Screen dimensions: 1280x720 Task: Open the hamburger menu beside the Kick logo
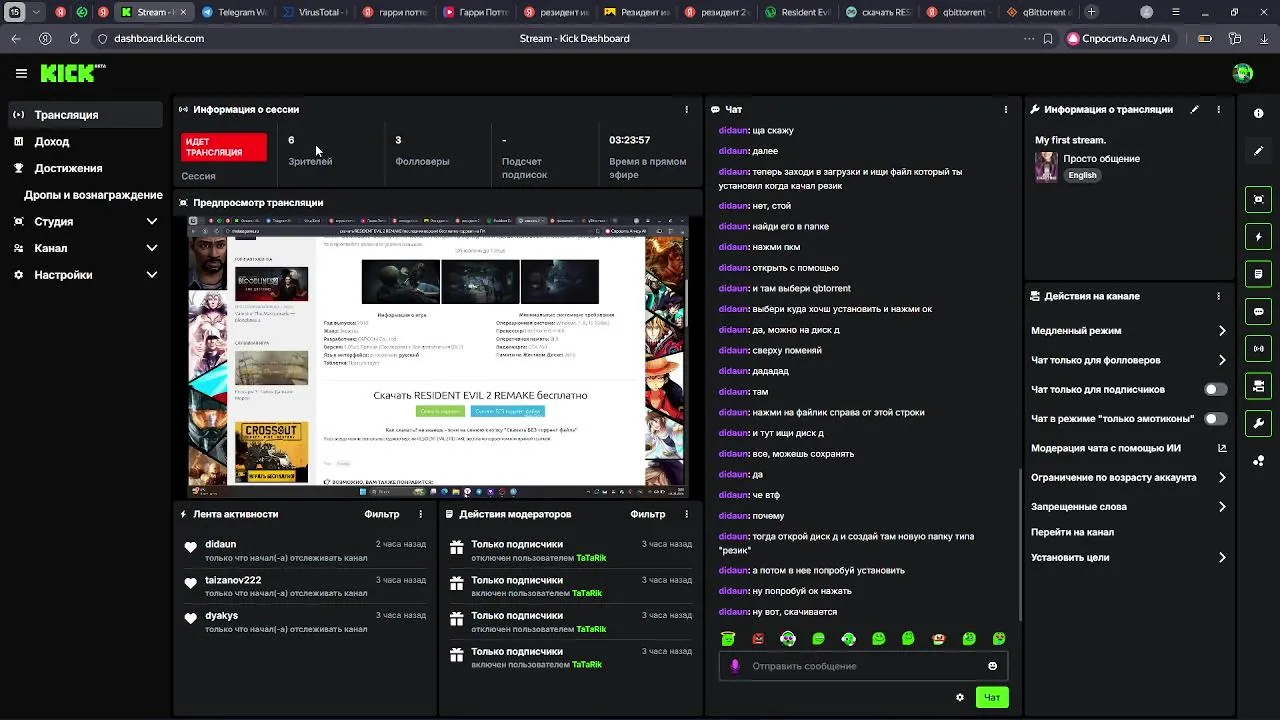point(21,73)
